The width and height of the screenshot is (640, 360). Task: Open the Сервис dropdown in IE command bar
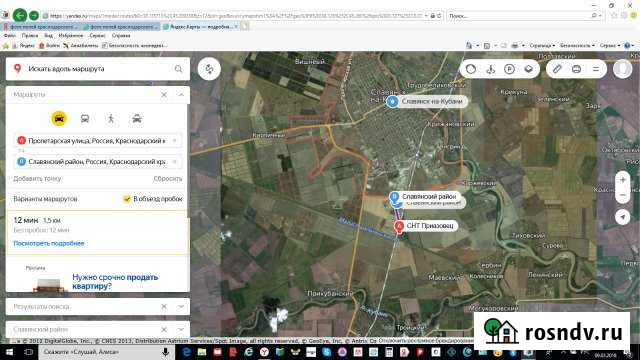pos(610,46)
